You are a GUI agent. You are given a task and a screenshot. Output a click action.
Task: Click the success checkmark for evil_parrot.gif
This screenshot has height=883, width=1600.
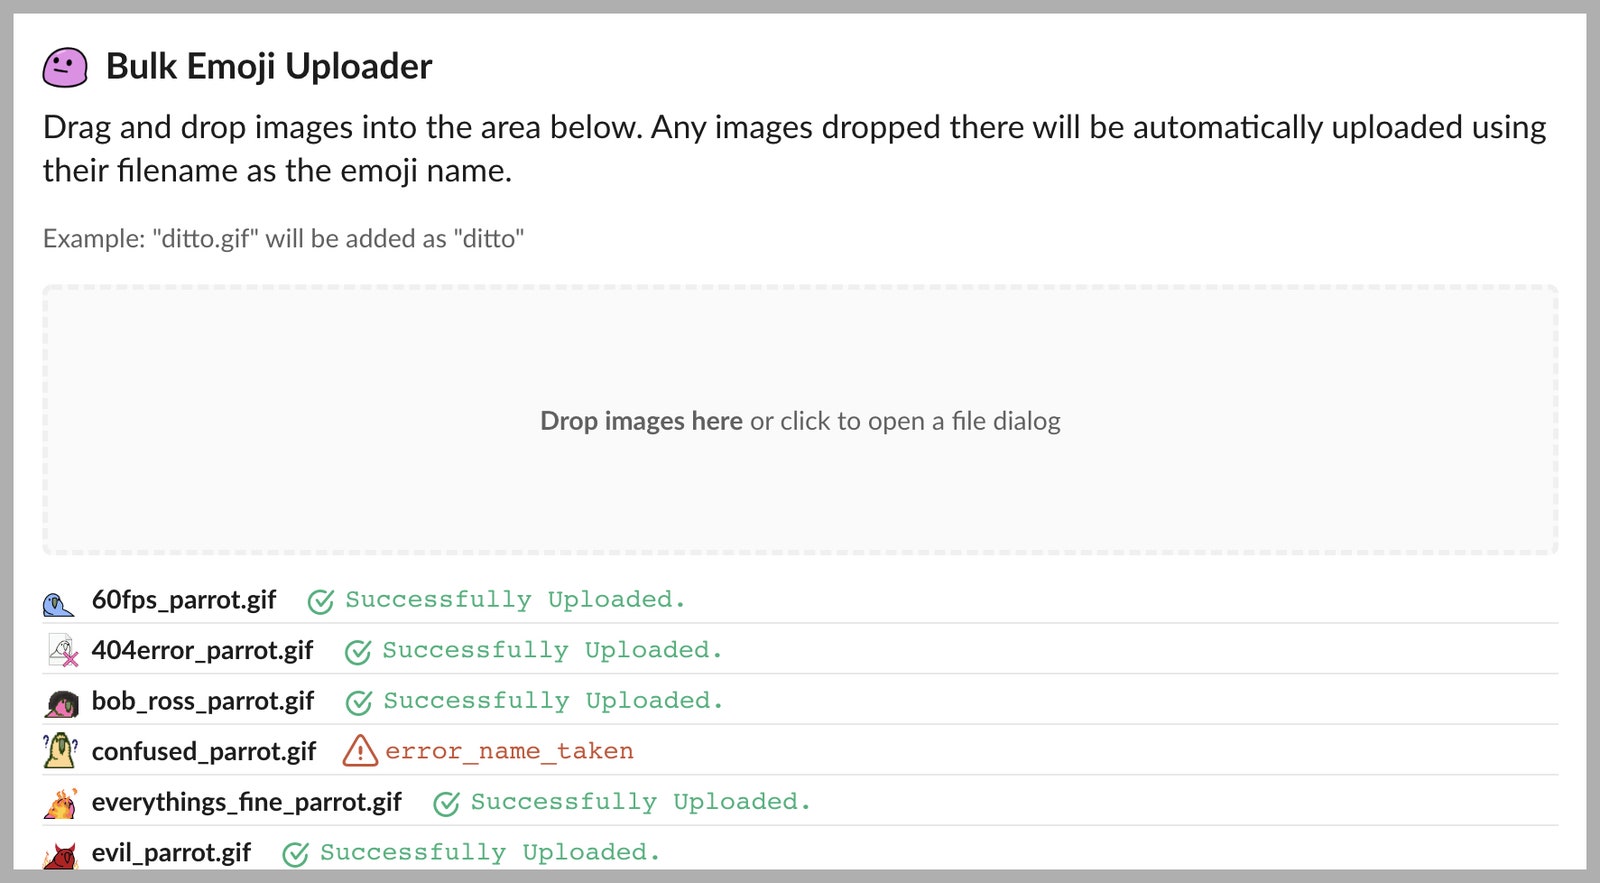pos(296,854)
